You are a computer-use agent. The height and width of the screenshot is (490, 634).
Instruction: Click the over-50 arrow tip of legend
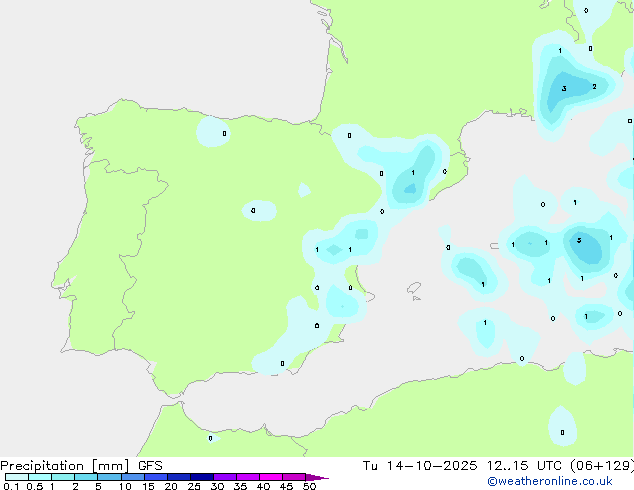coord(317,477)
